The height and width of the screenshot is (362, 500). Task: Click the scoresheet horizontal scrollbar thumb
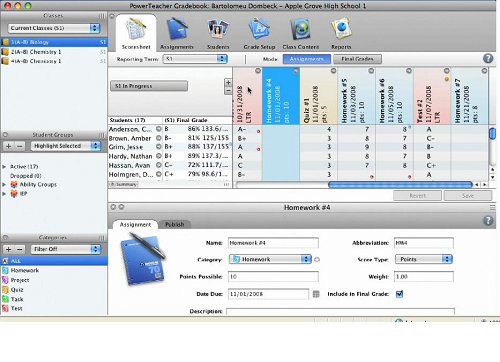pos(400,184)
